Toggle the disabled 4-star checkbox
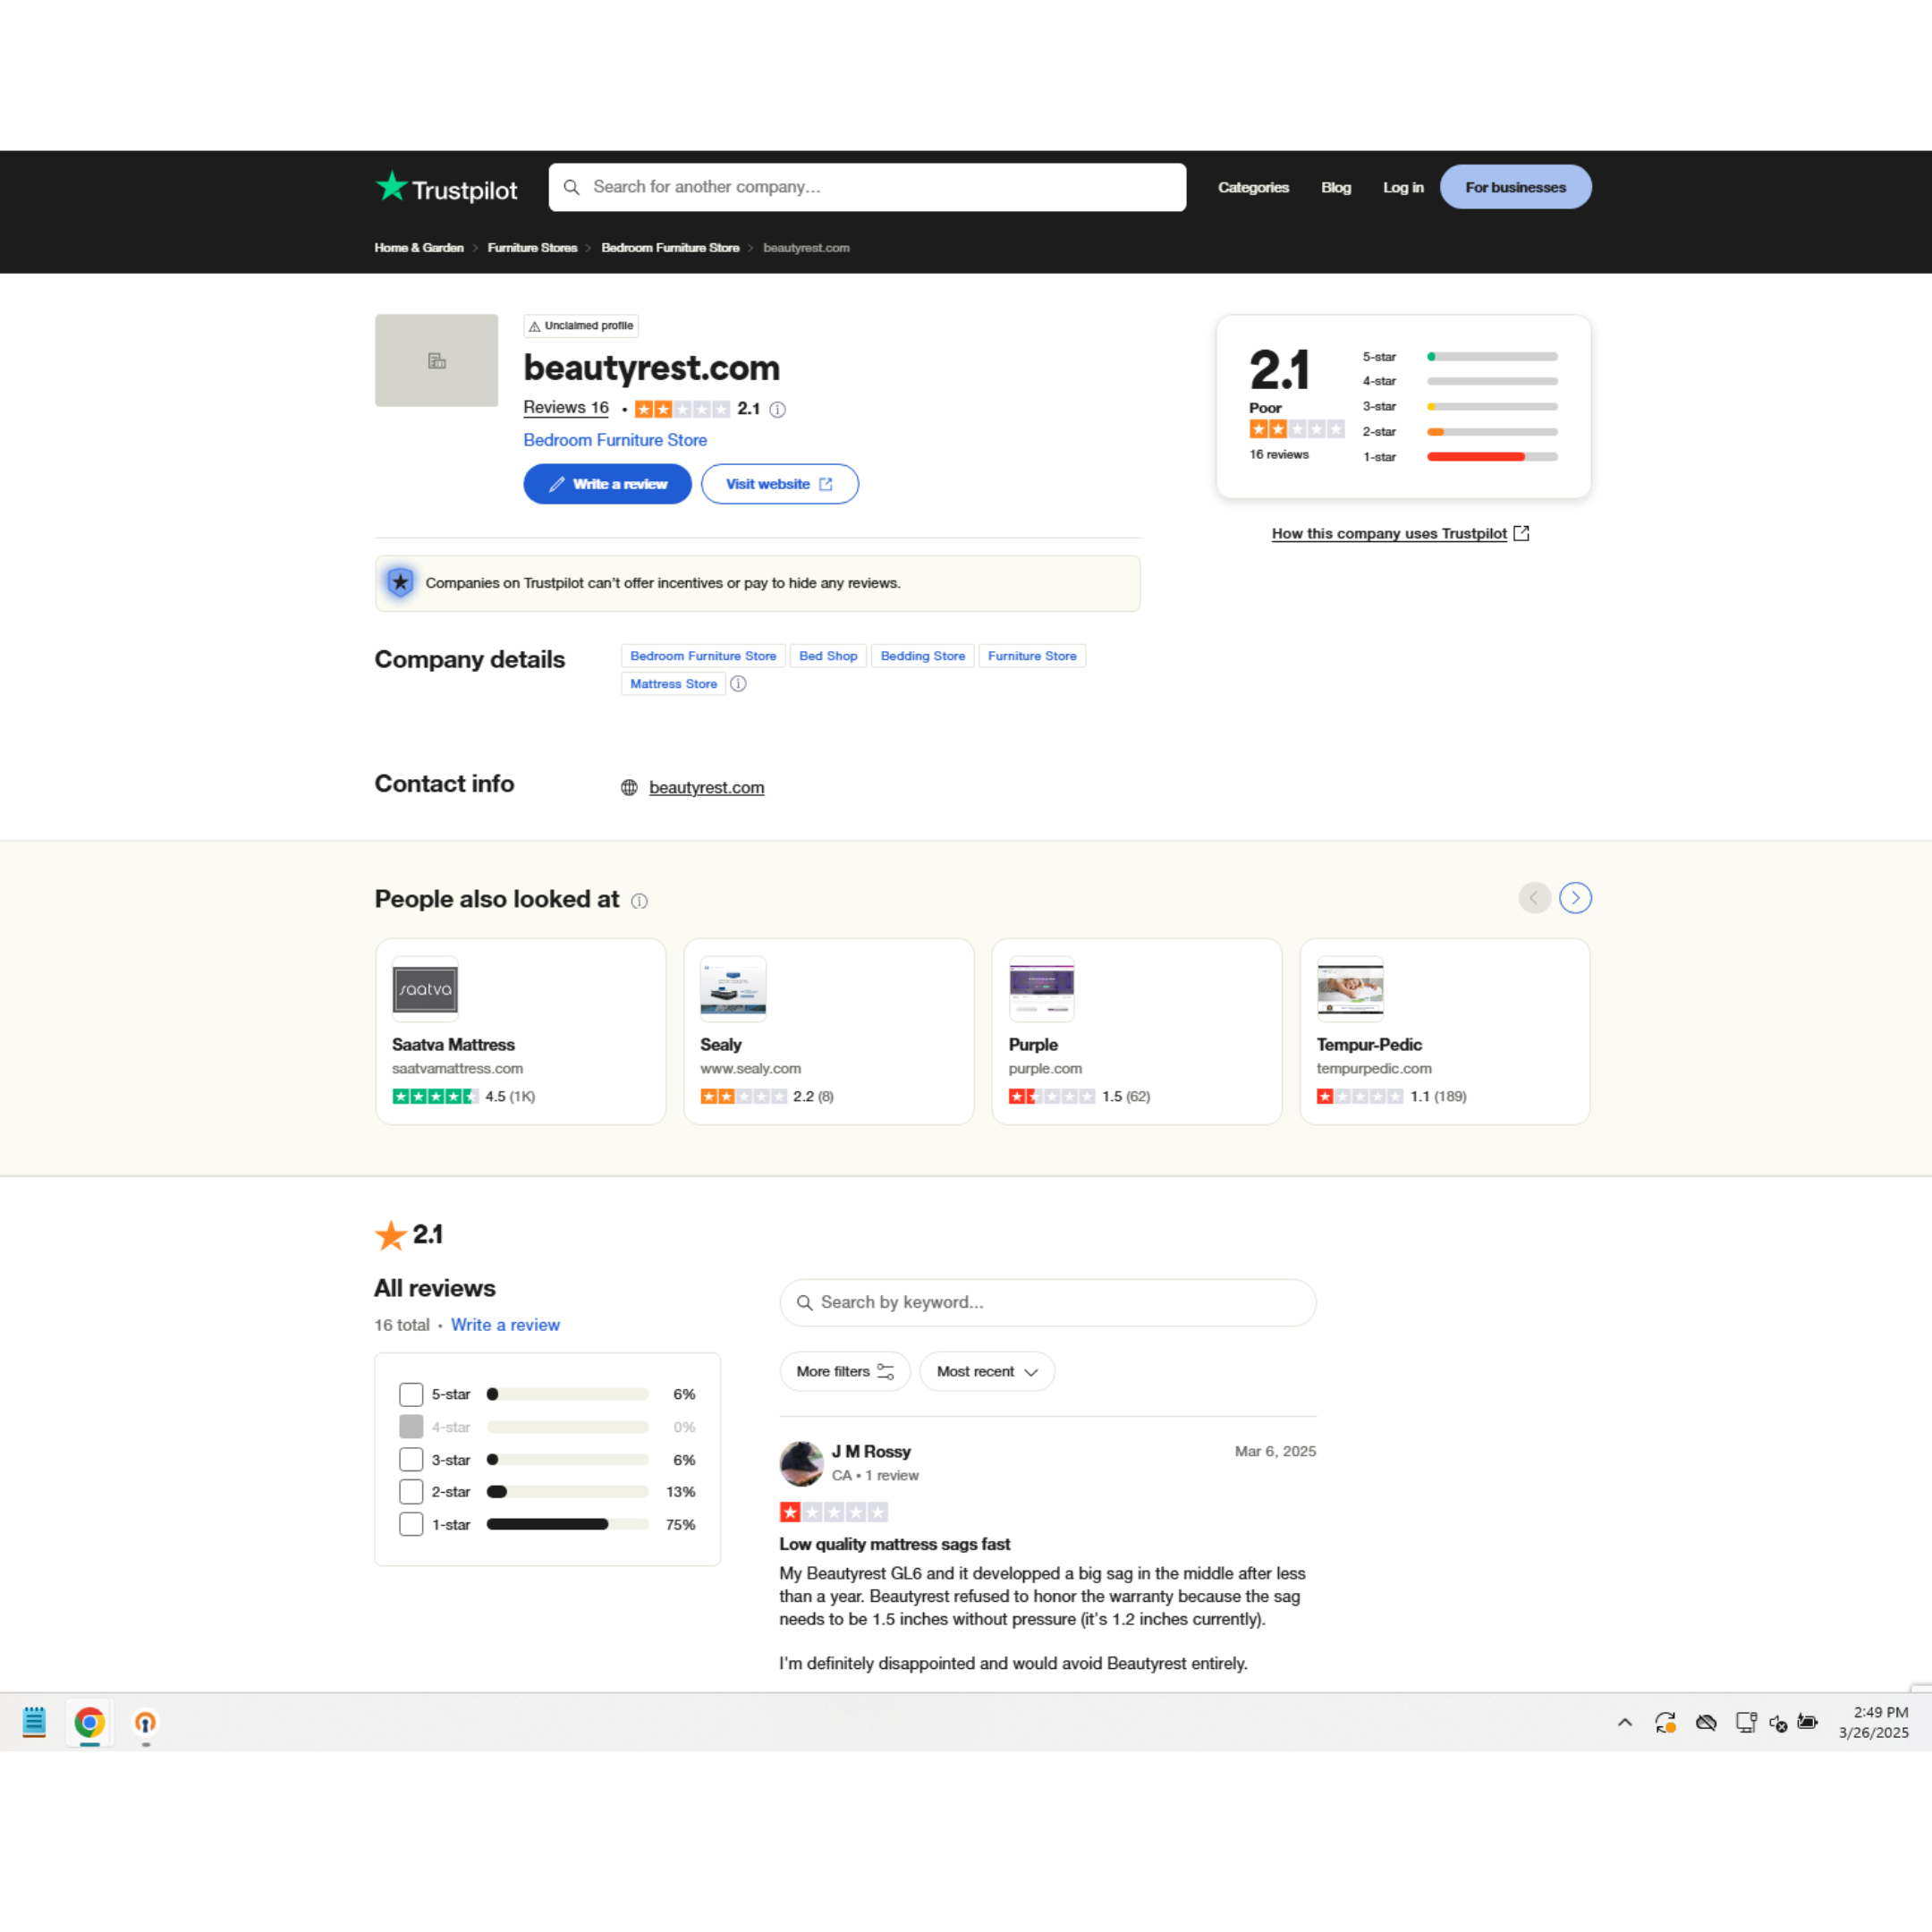This screenshot has width=1932, height=1932. click(411, 1427)
